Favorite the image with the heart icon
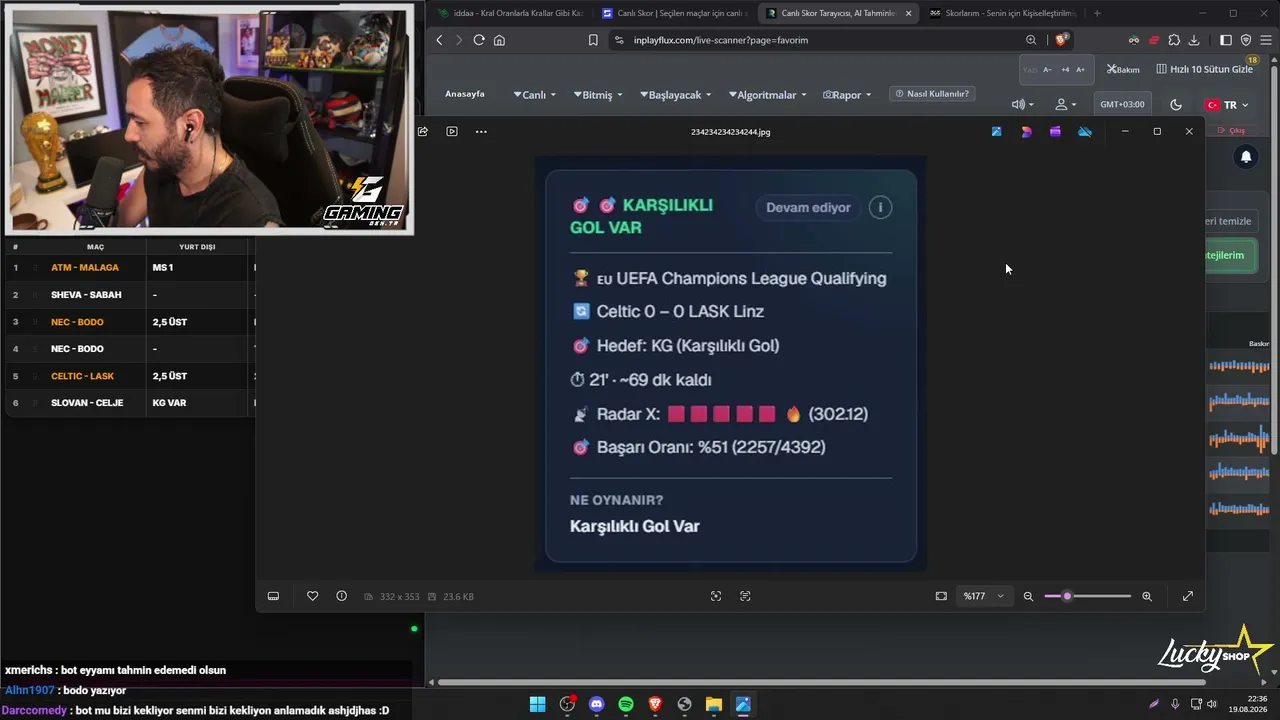This screenshot has height=720, width=1280. (313, 596)
